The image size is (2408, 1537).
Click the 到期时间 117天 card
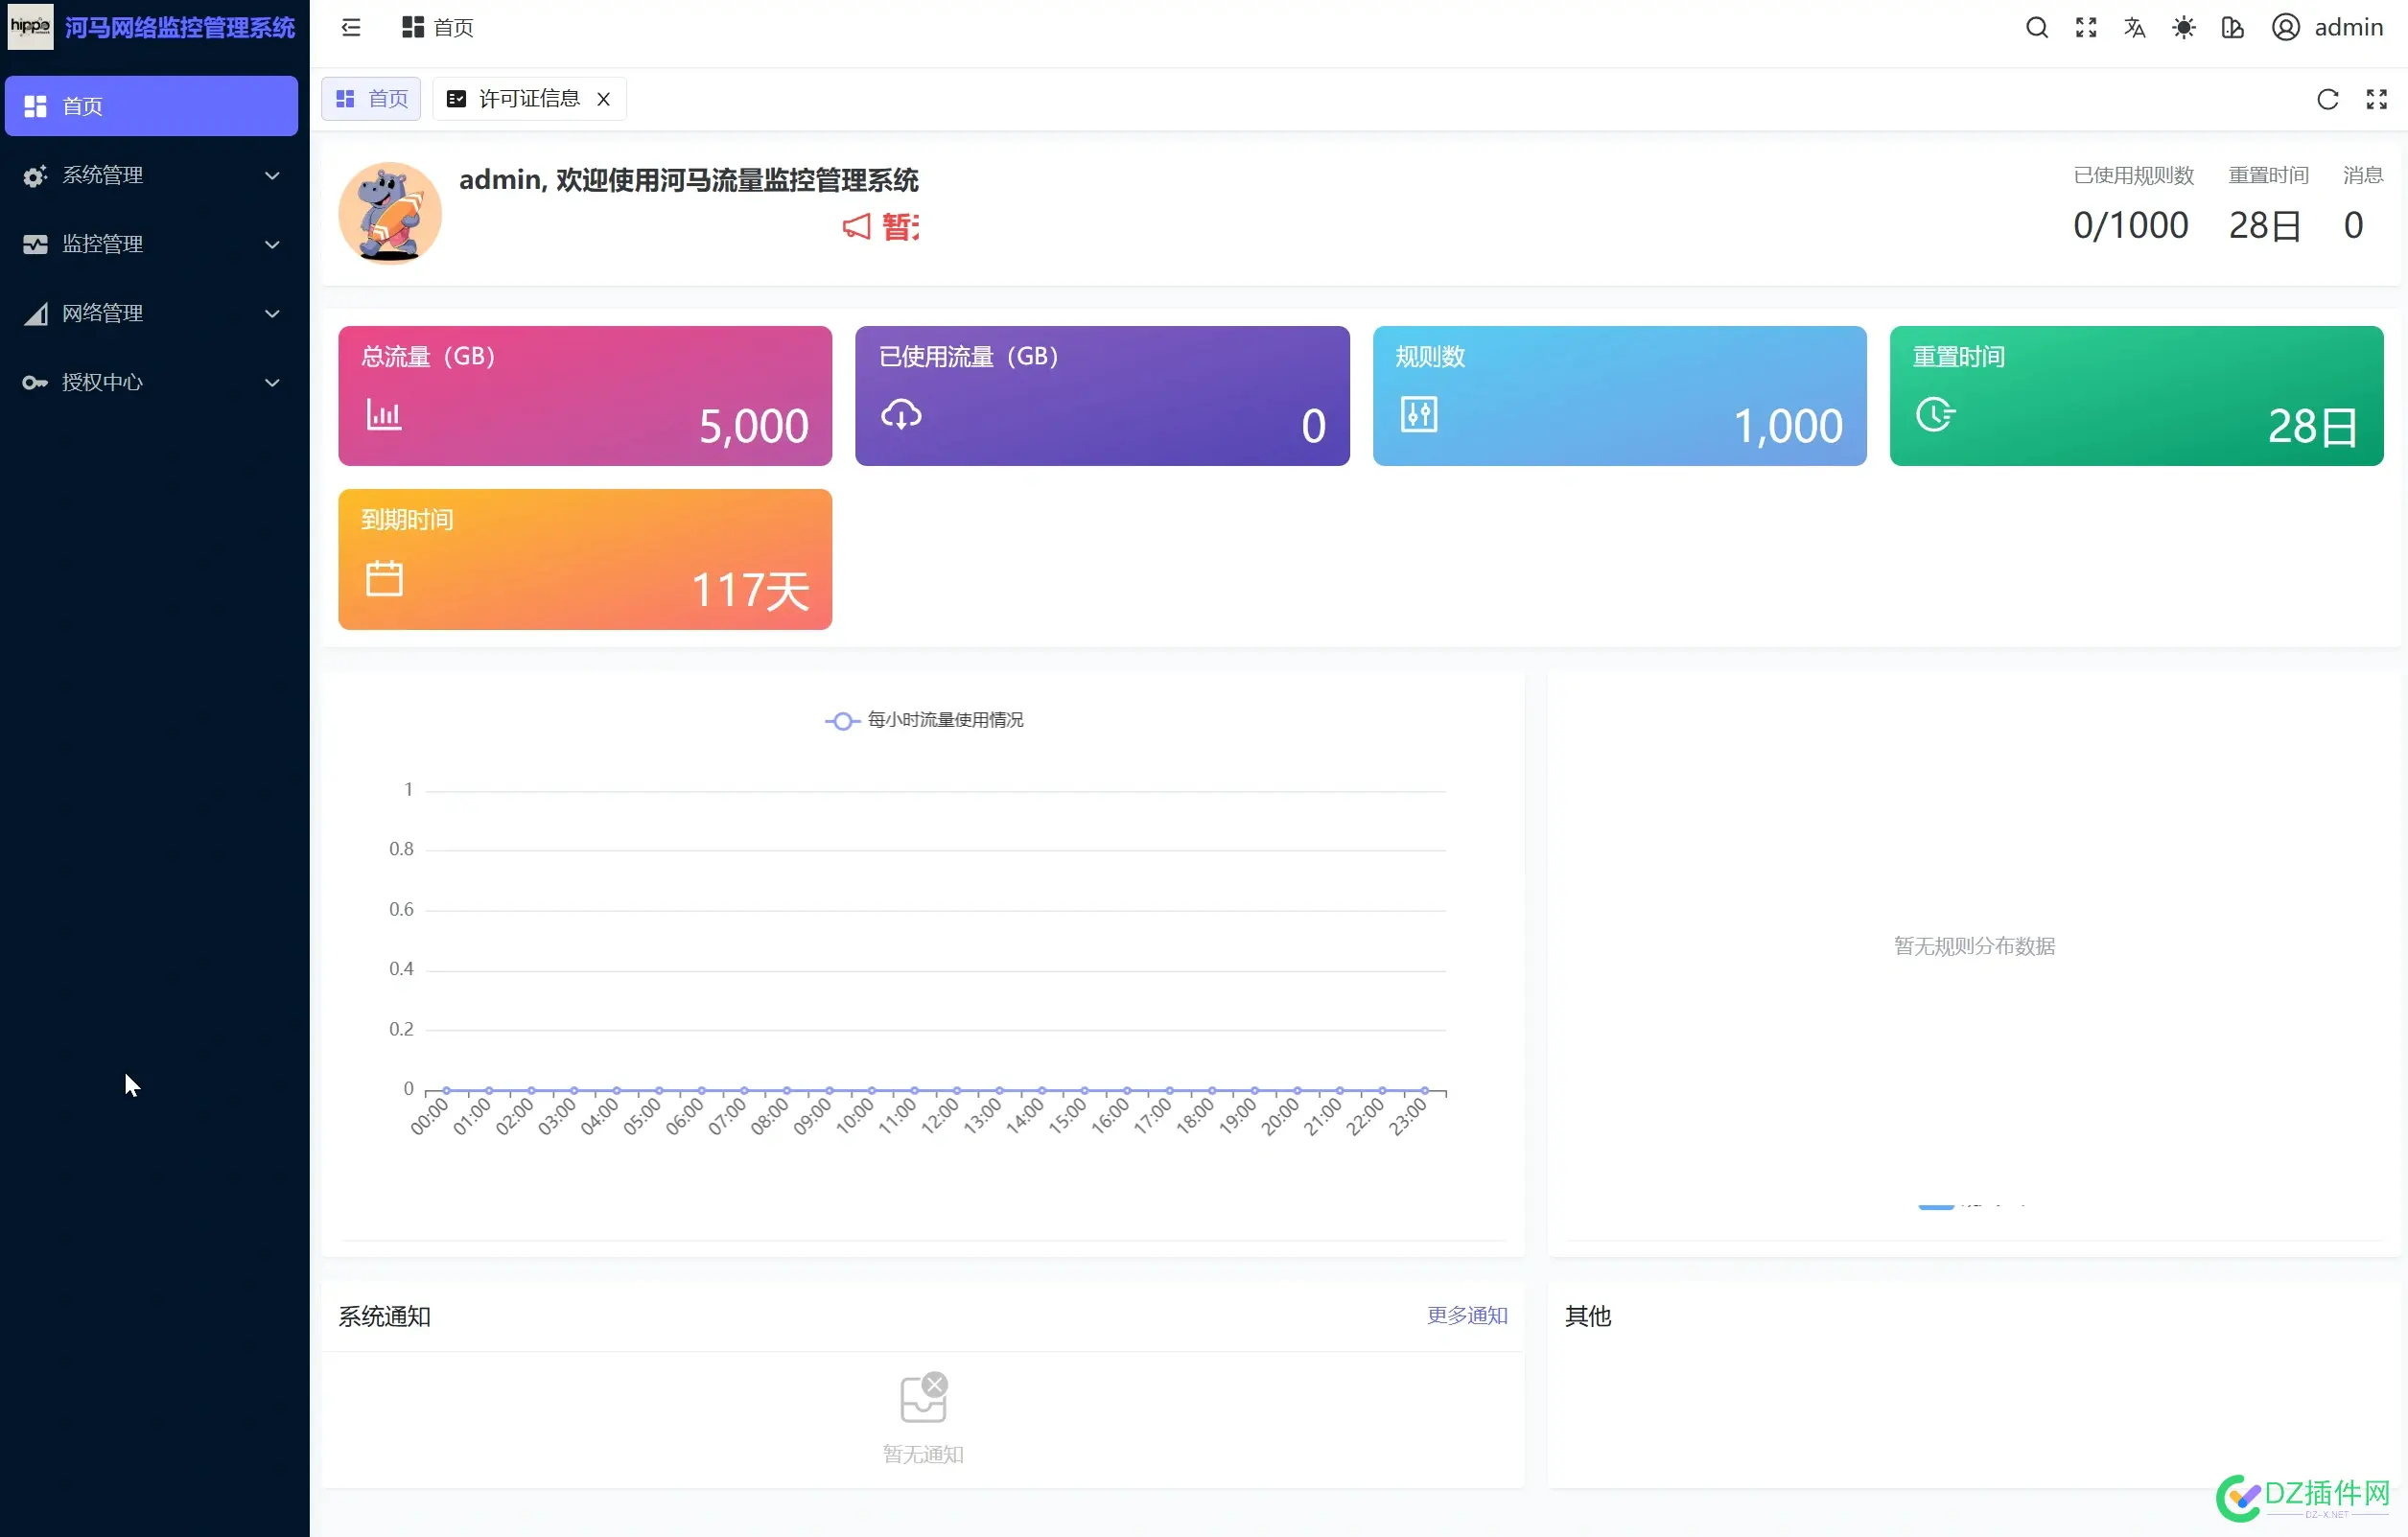coord(584,559)
